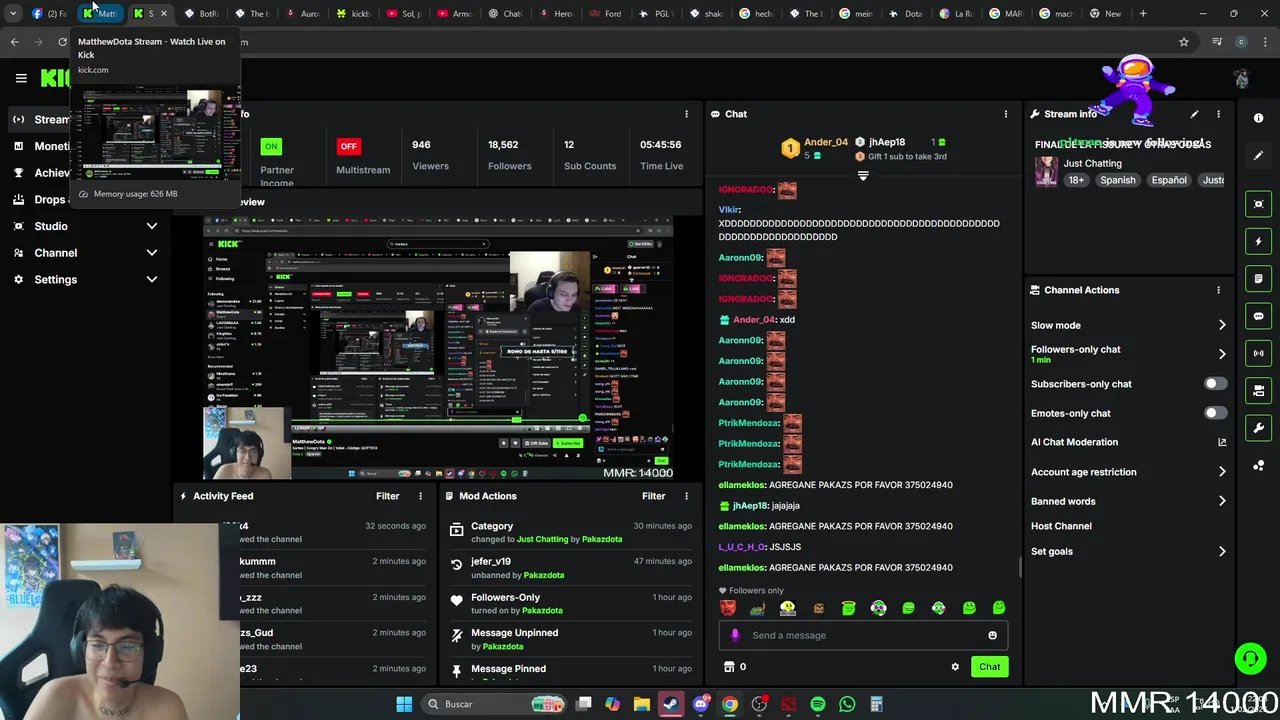Switch to the kickb browser tab
Screen dimensions: 1280x720
pyautogui.click(x=354, y=14)
